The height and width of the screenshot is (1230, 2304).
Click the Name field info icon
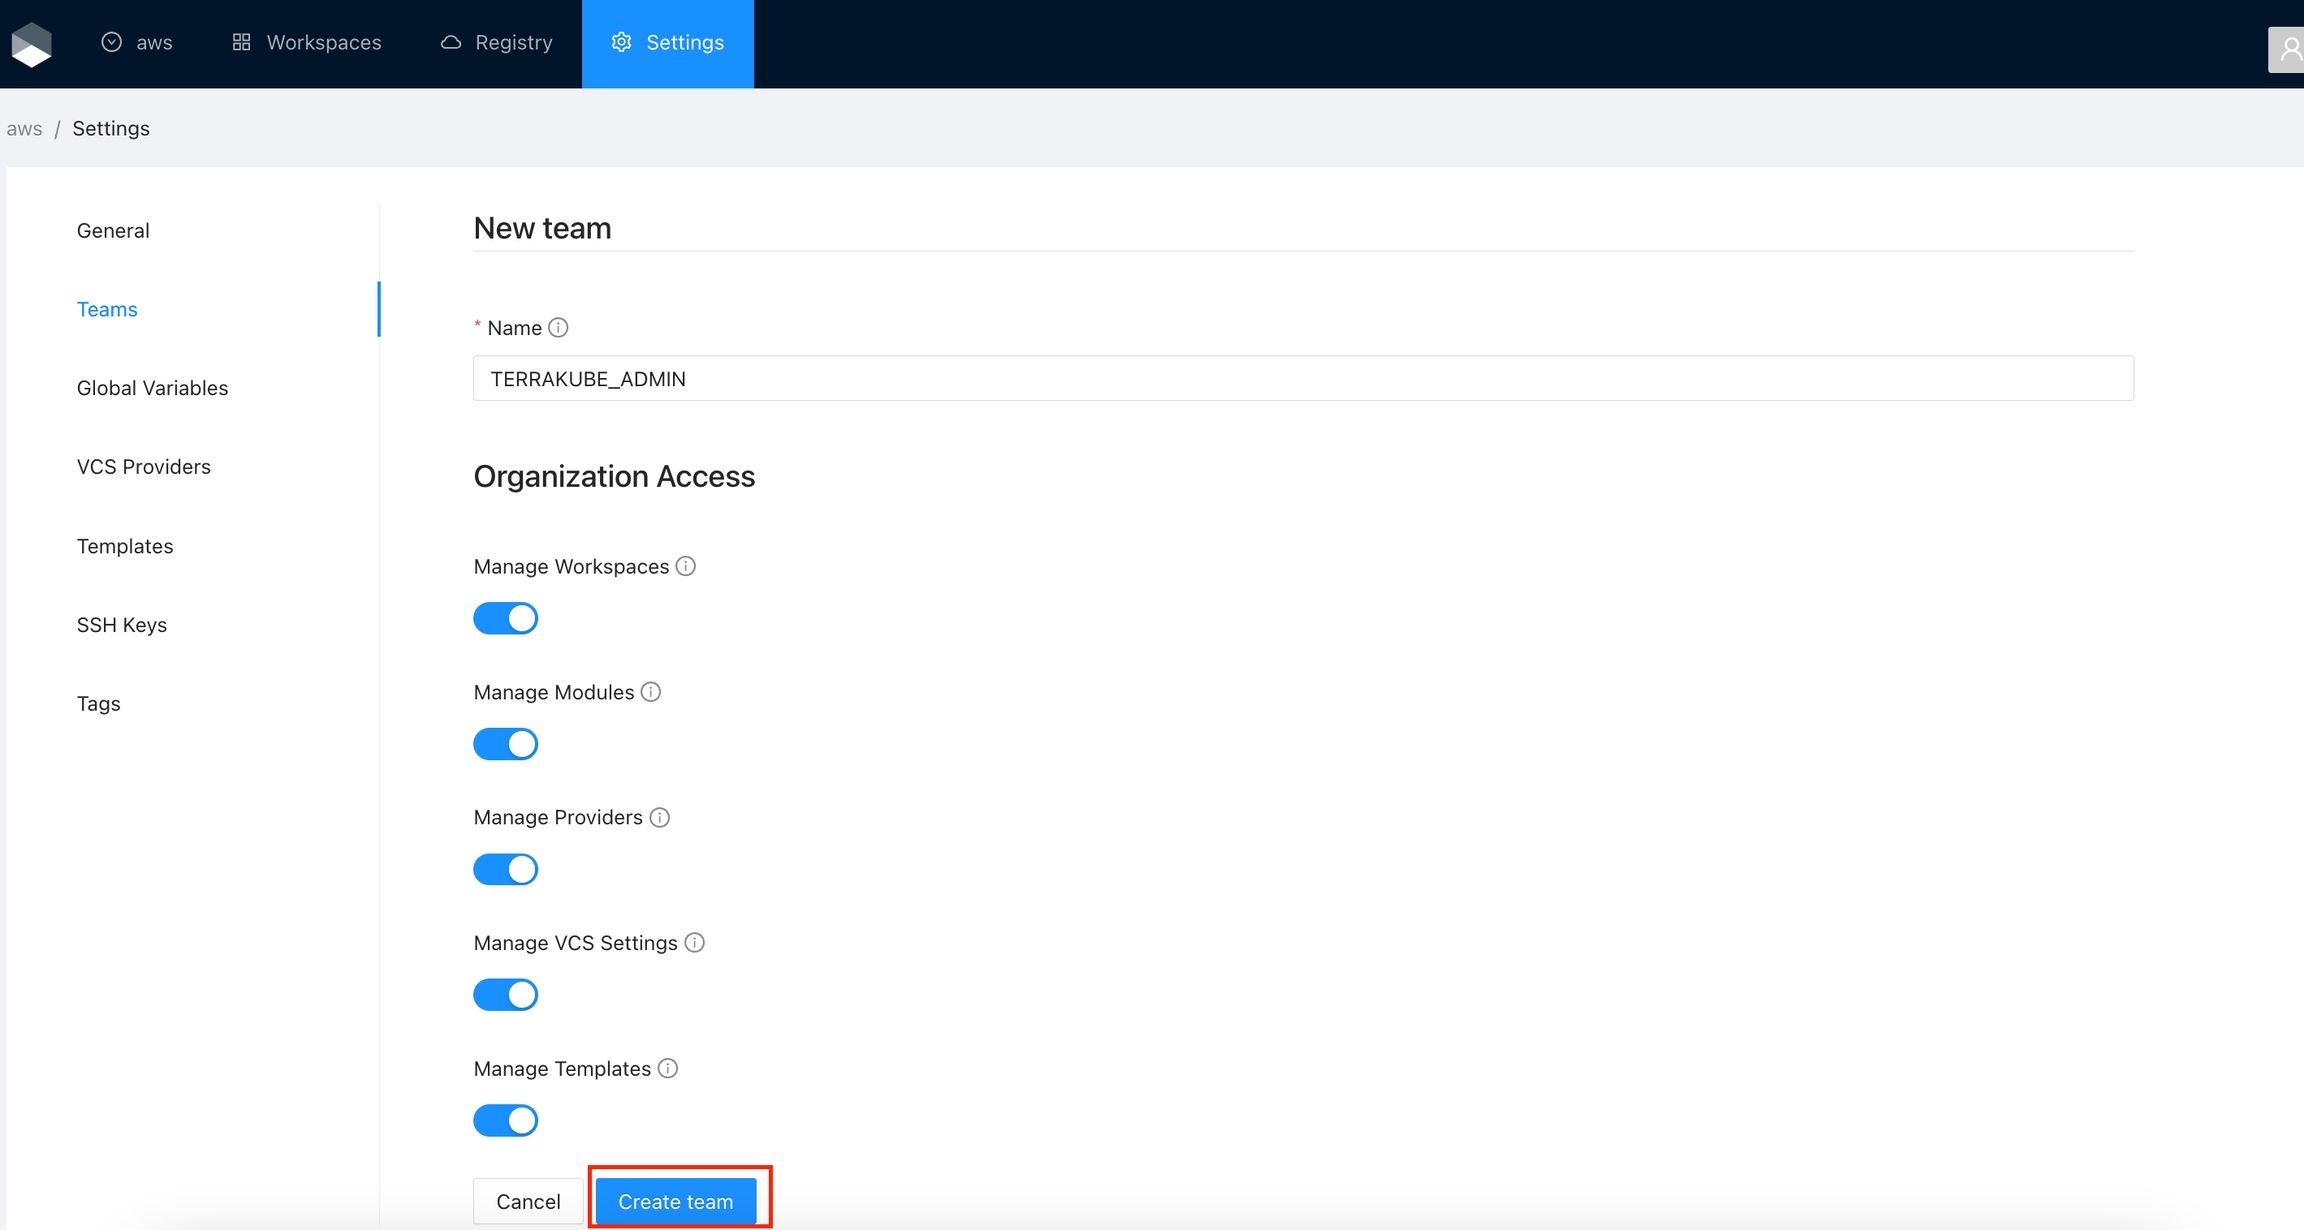(x=558, y=328)
